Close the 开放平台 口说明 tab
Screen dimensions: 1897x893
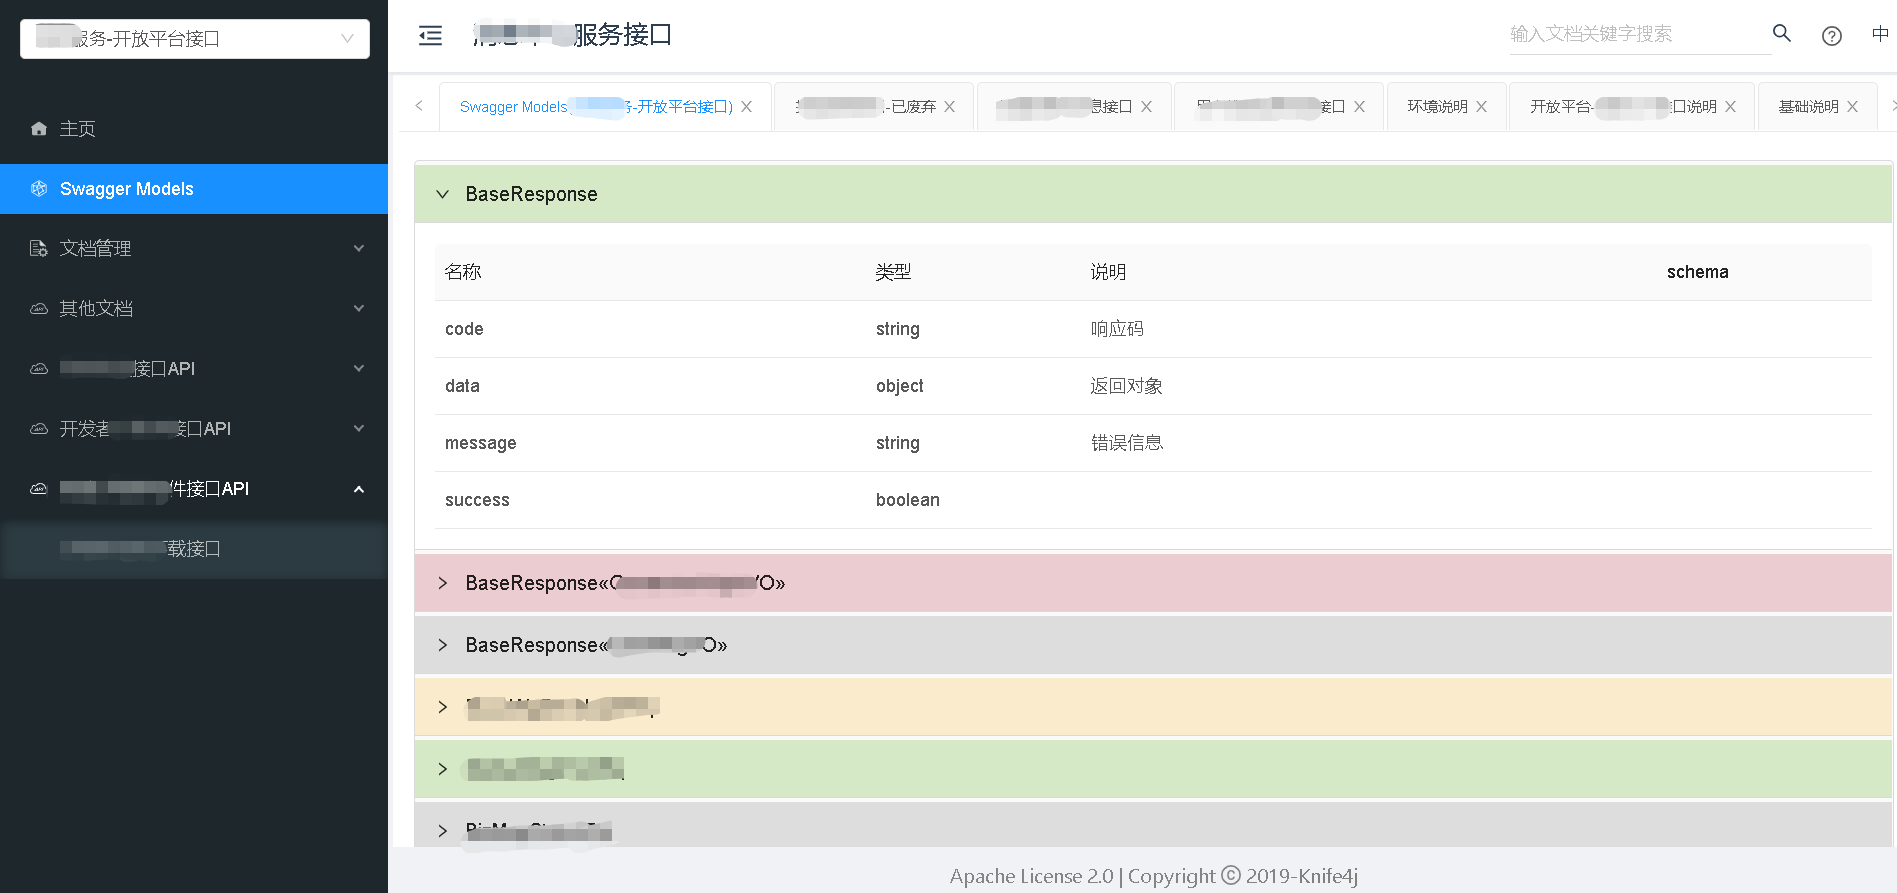coord(1731,107)
